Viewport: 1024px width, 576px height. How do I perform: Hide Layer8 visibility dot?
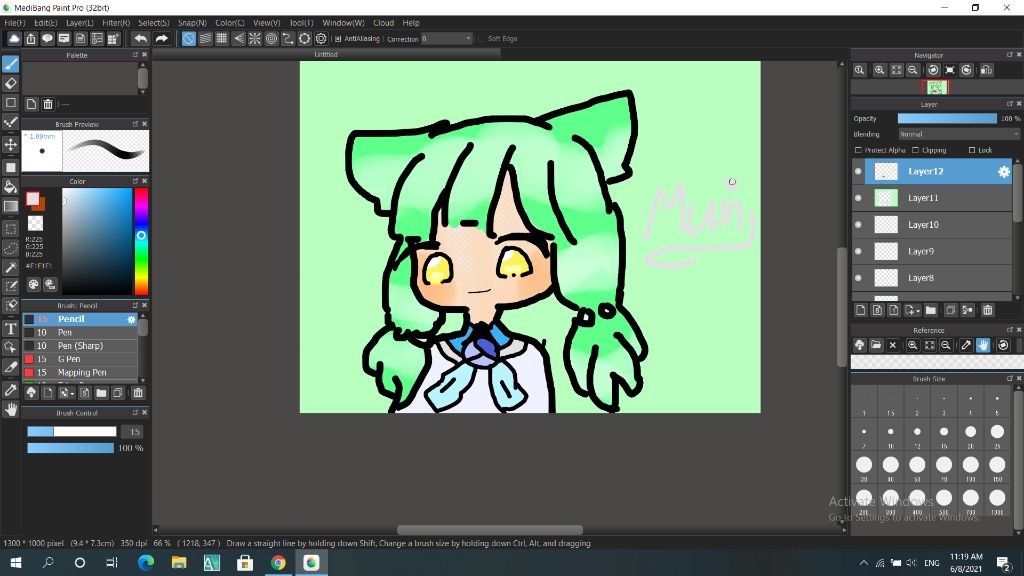(858, 278)
